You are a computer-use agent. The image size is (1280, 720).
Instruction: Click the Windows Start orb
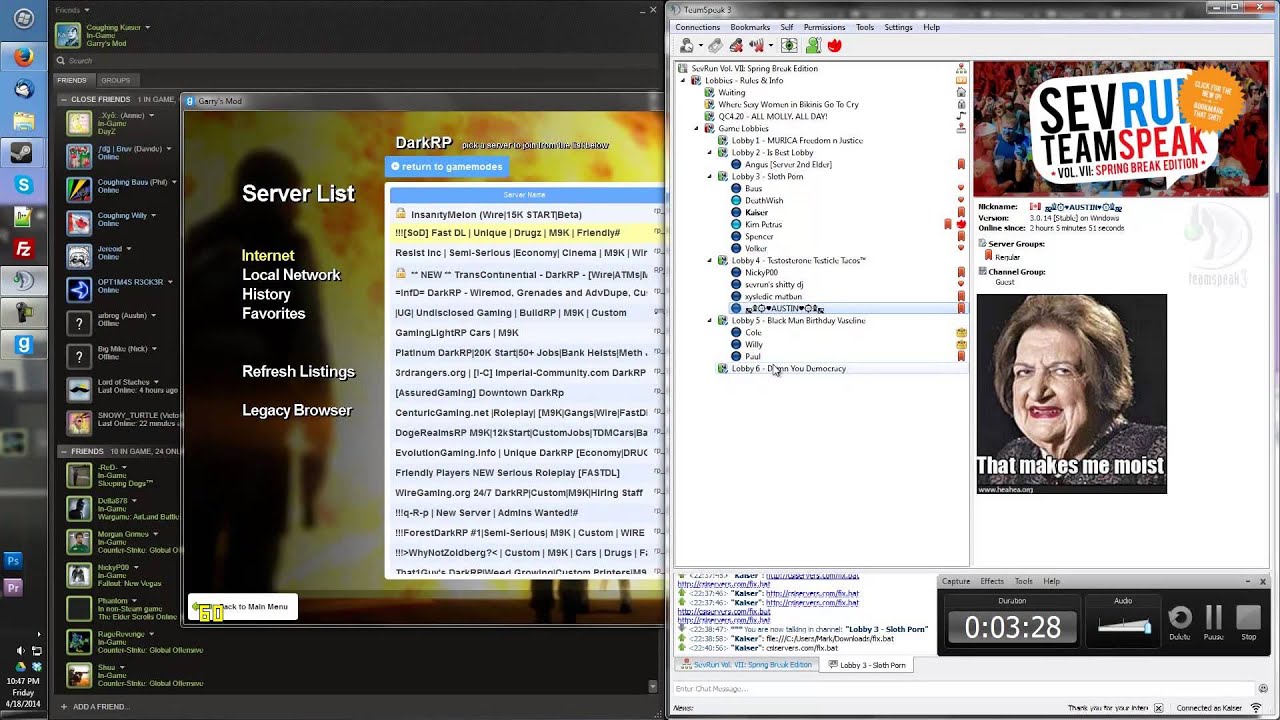pyautogui.click(x=23, y=19)
